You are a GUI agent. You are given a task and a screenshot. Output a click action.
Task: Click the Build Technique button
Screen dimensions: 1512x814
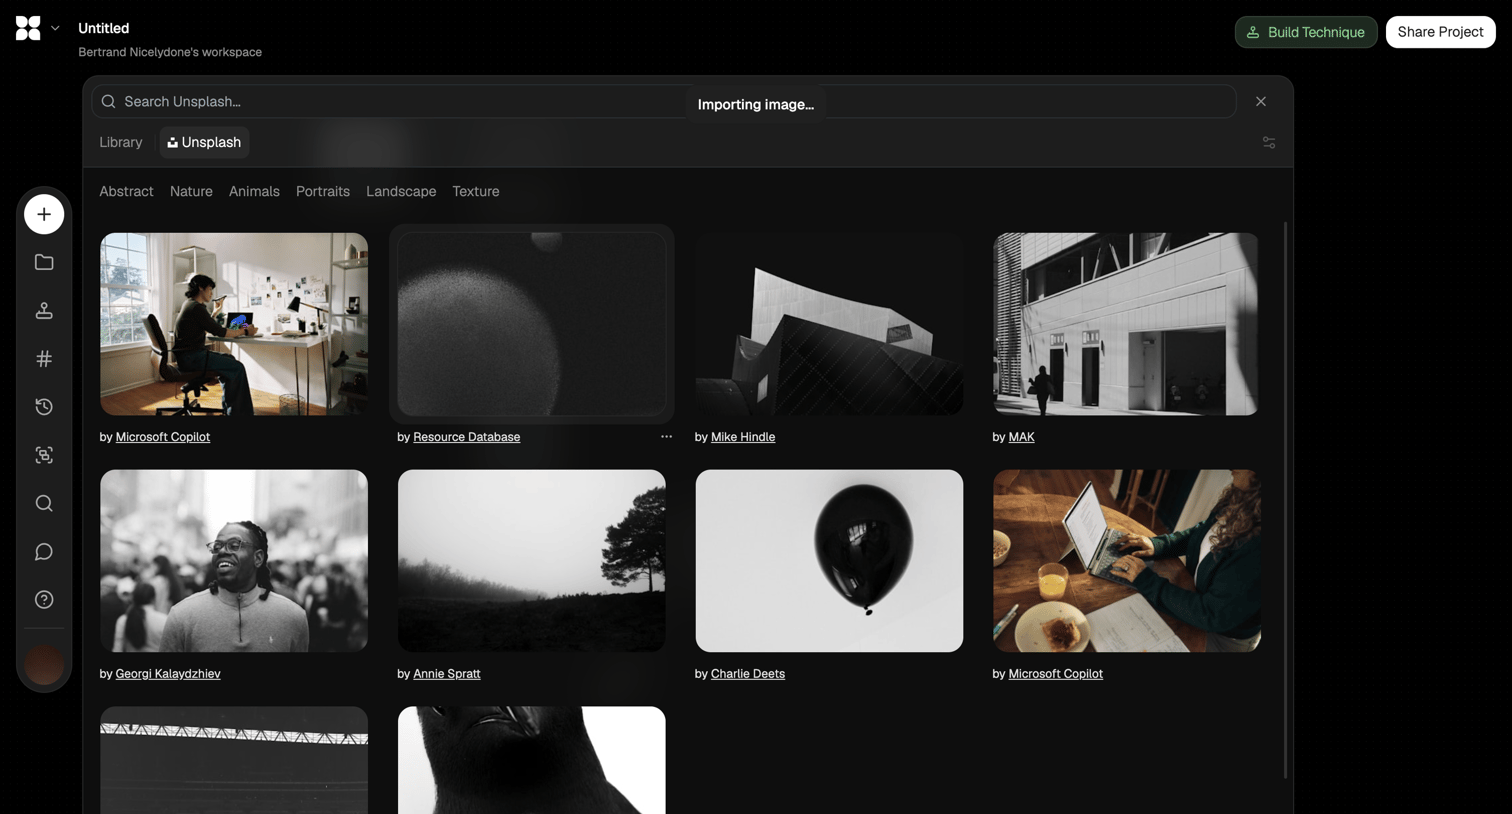tap(1306, 32)
